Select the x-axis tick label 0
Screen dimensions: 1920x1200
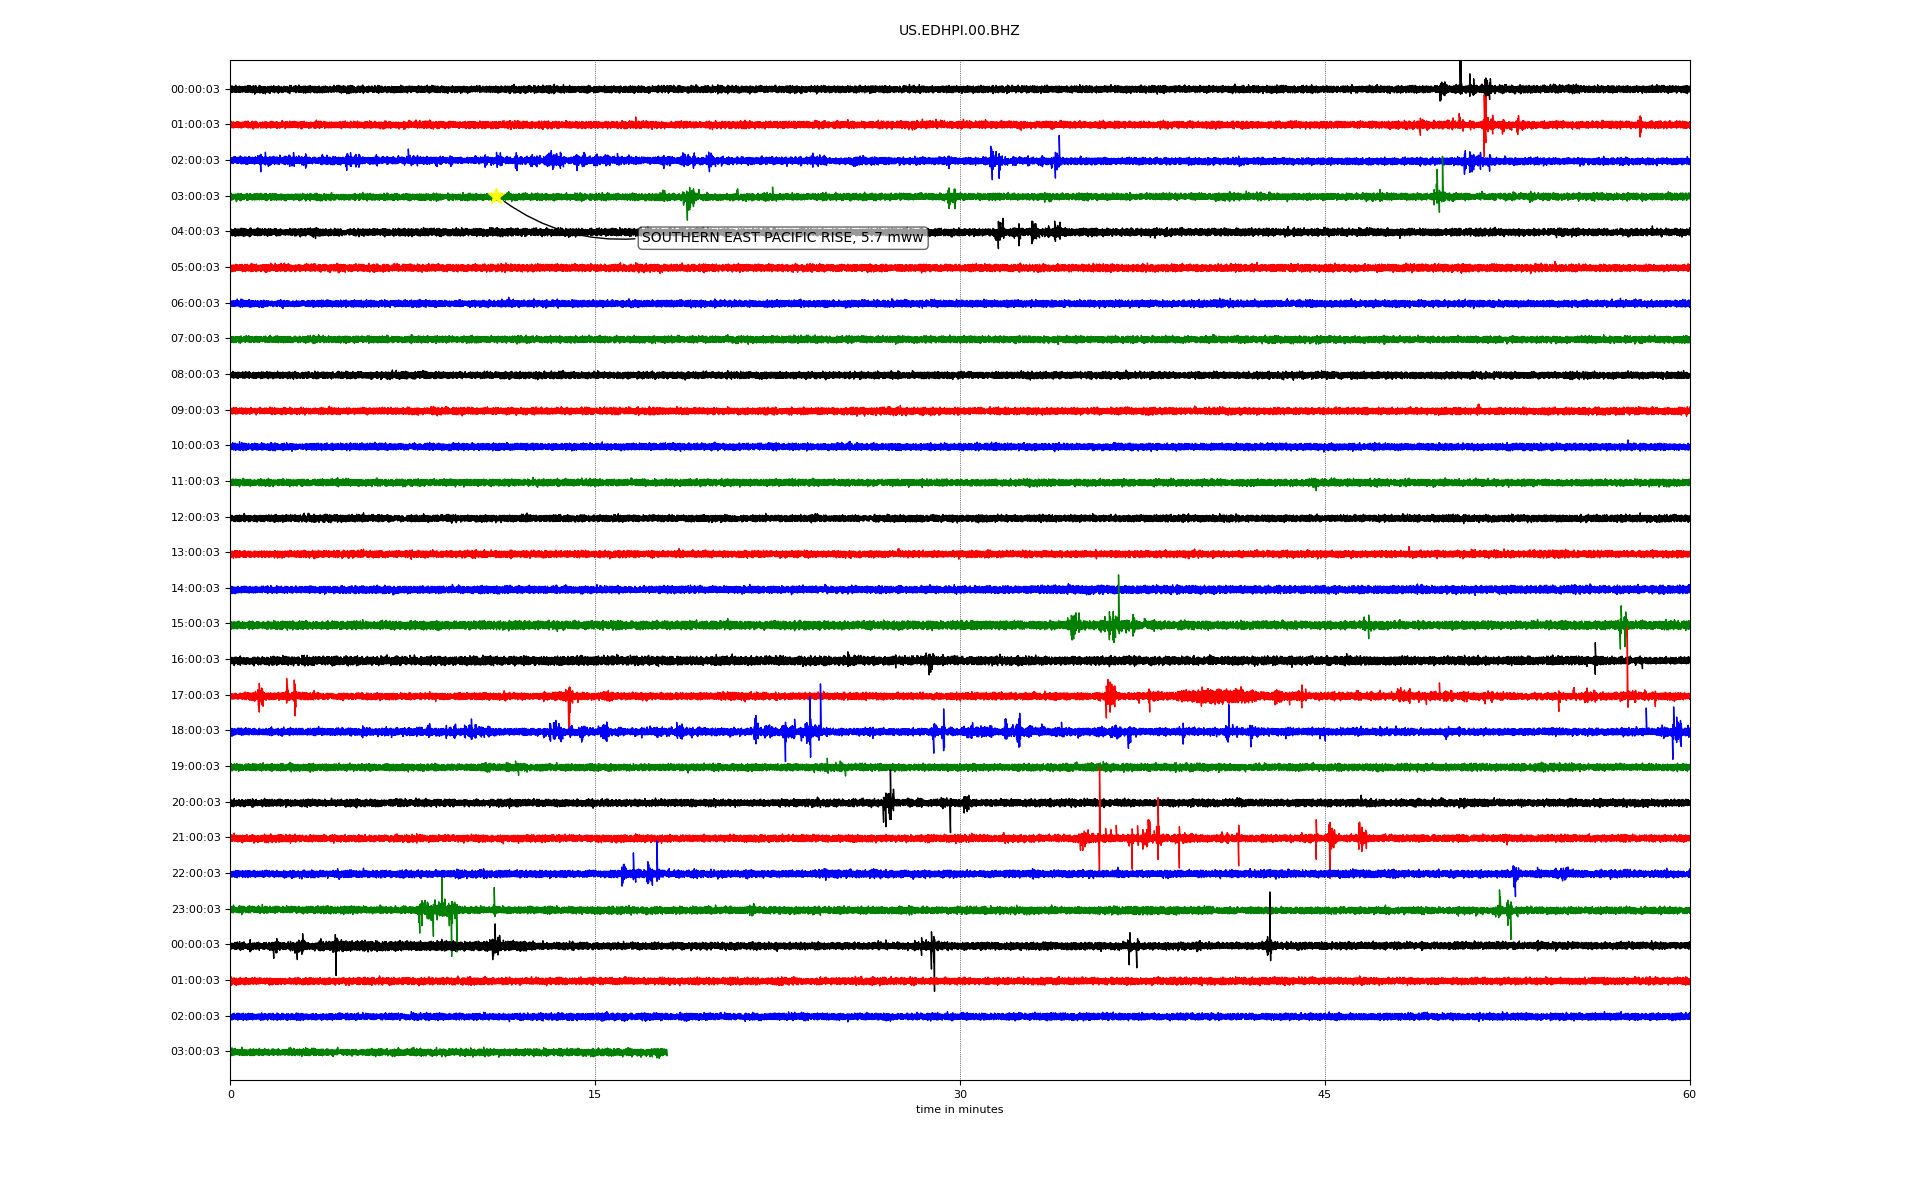pyautogui.click(x=231, y=1094)
